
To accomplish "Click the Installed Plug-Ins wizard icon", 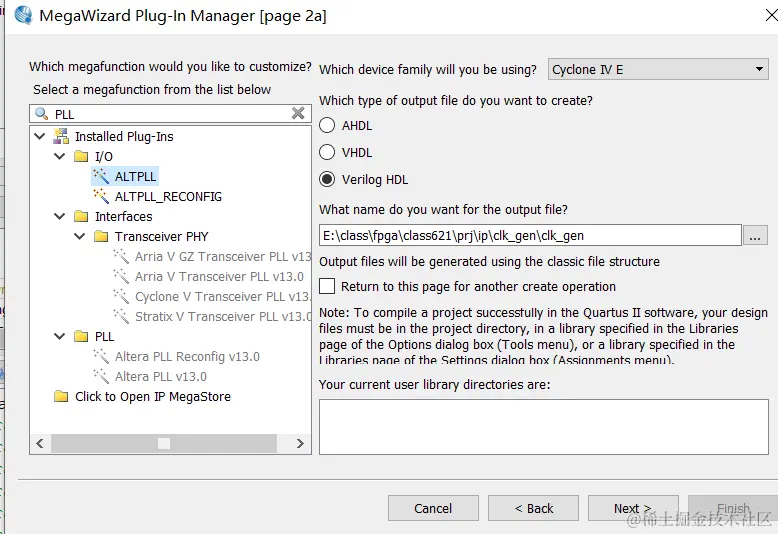I will [x=61, y=136].
